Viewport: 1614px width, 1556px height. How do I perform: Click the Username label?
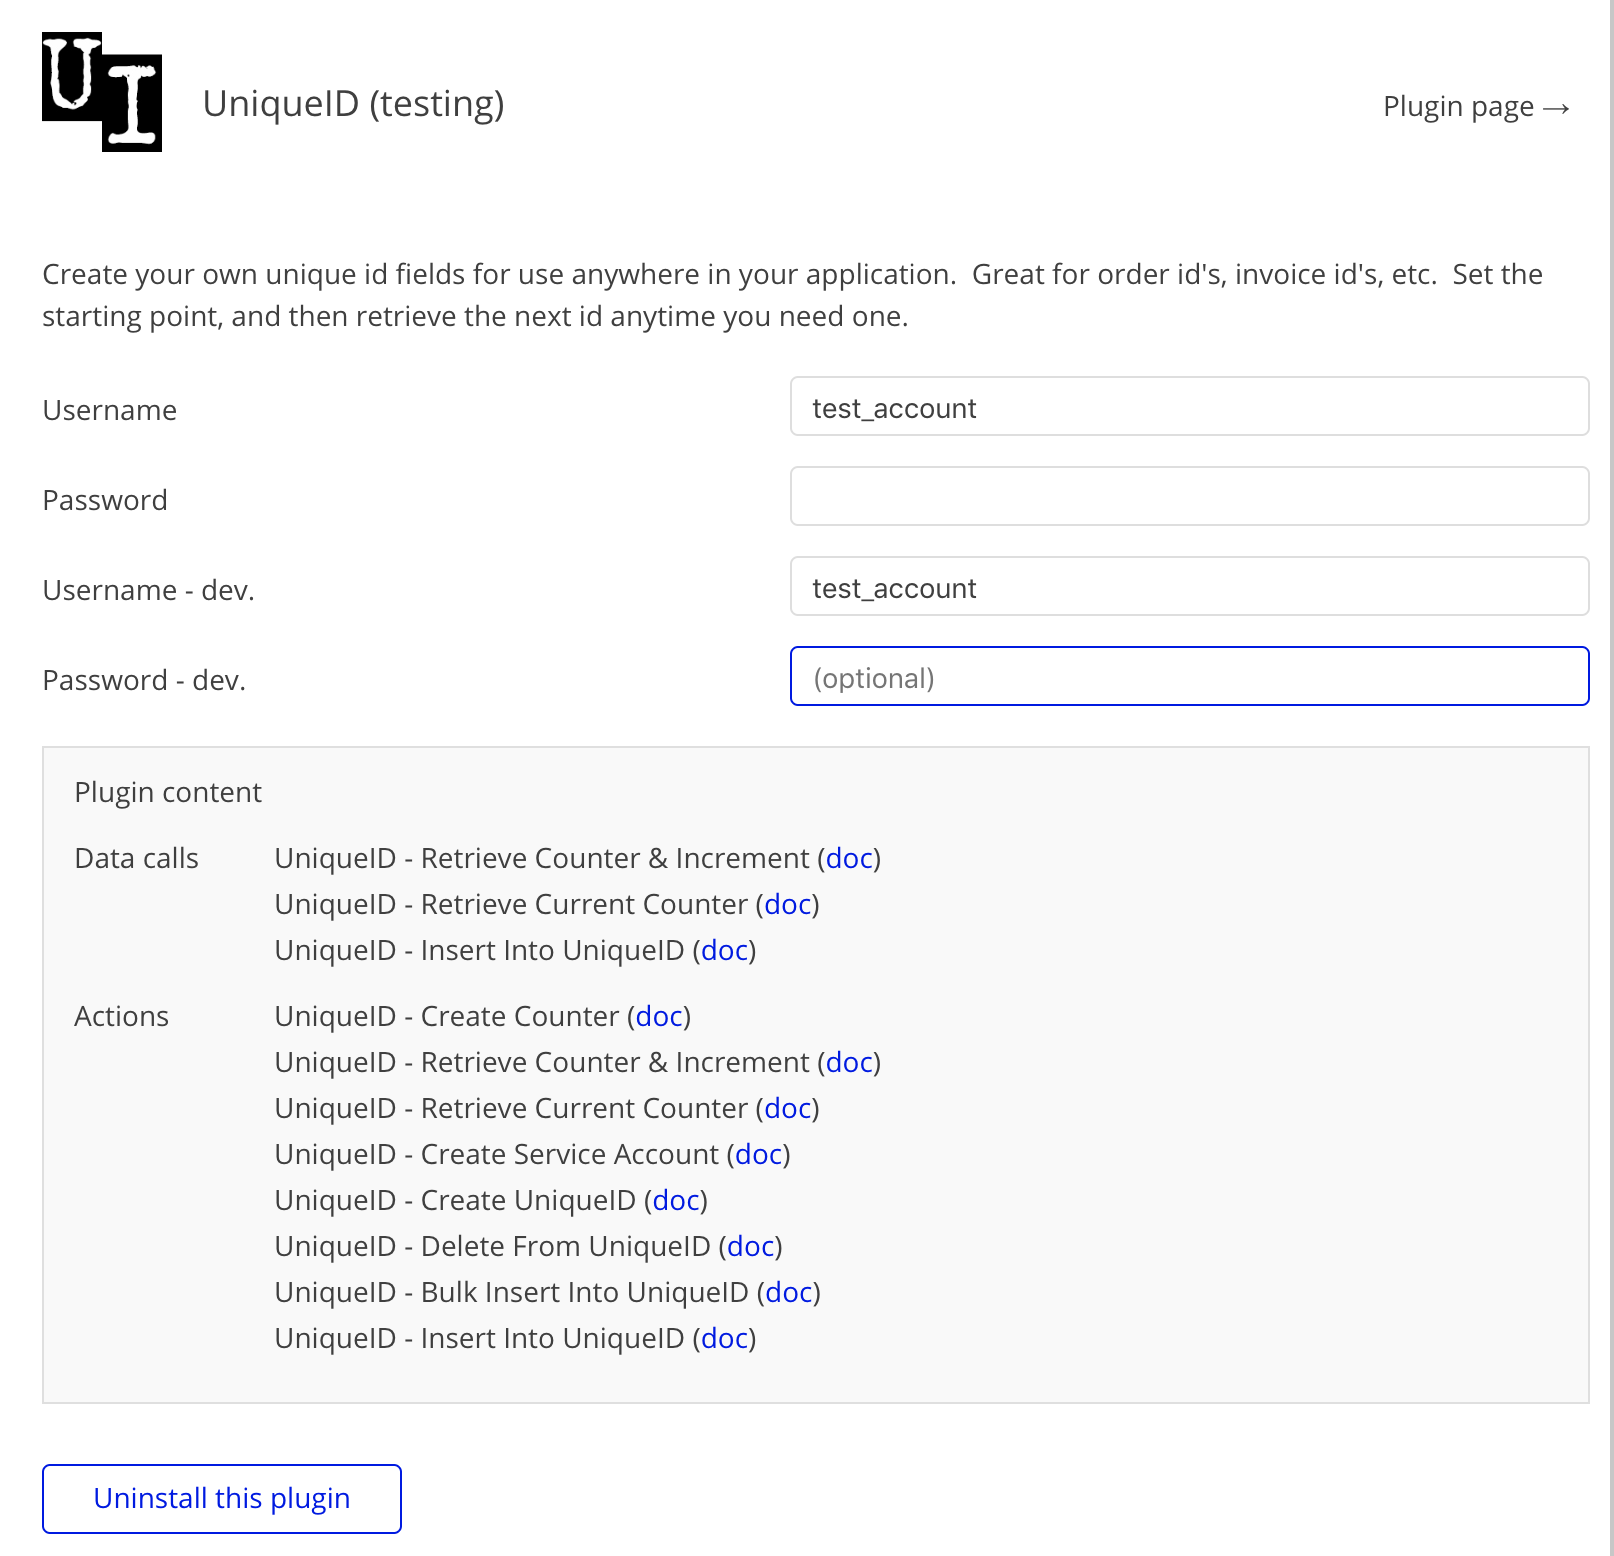click(x=110, y=410)
